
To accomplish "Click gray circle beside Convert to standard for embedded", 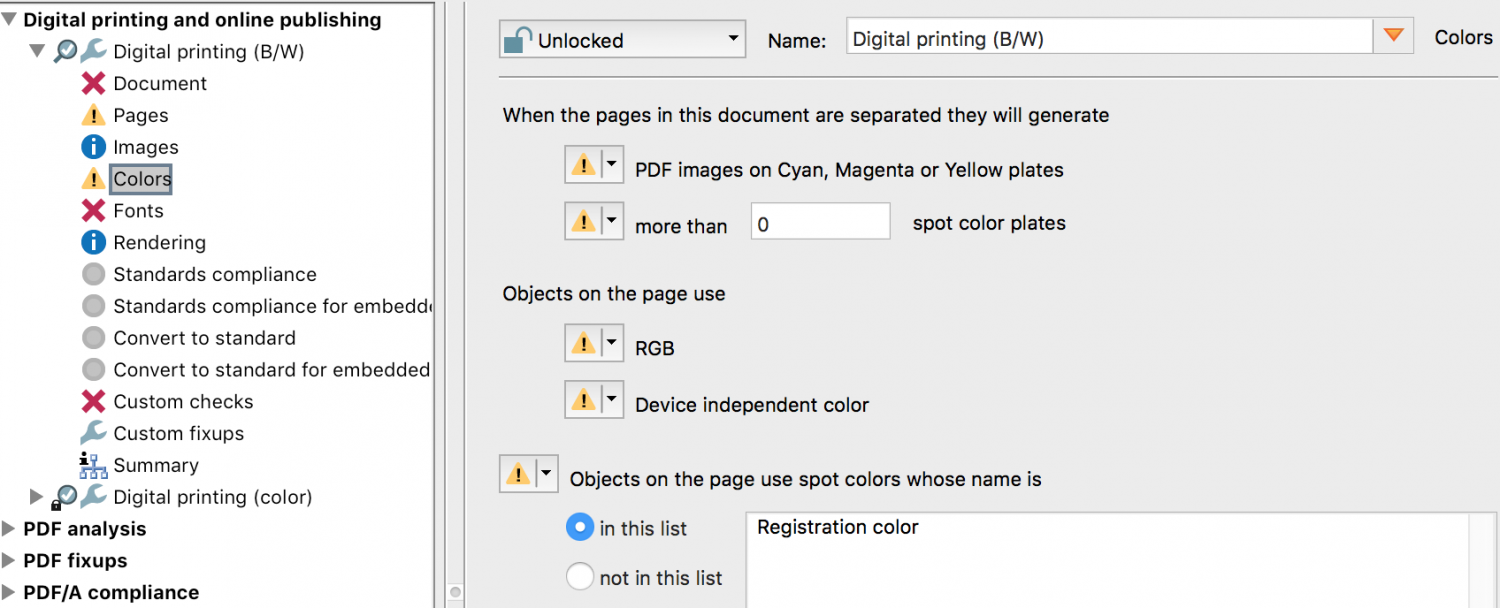I will (93, 370).
